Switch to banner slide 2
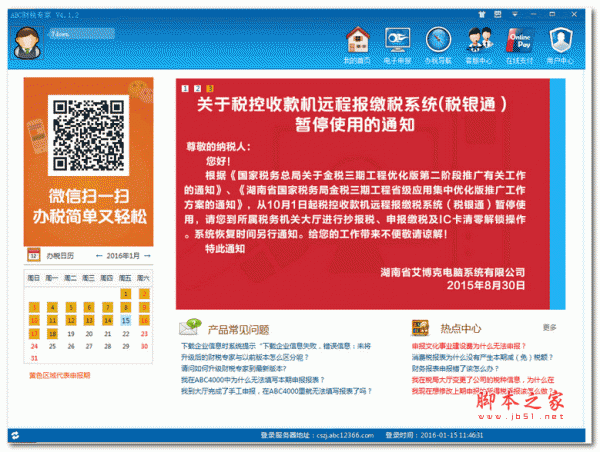The width and height of the screenshot is (600, 452). [x=197, y=88]
